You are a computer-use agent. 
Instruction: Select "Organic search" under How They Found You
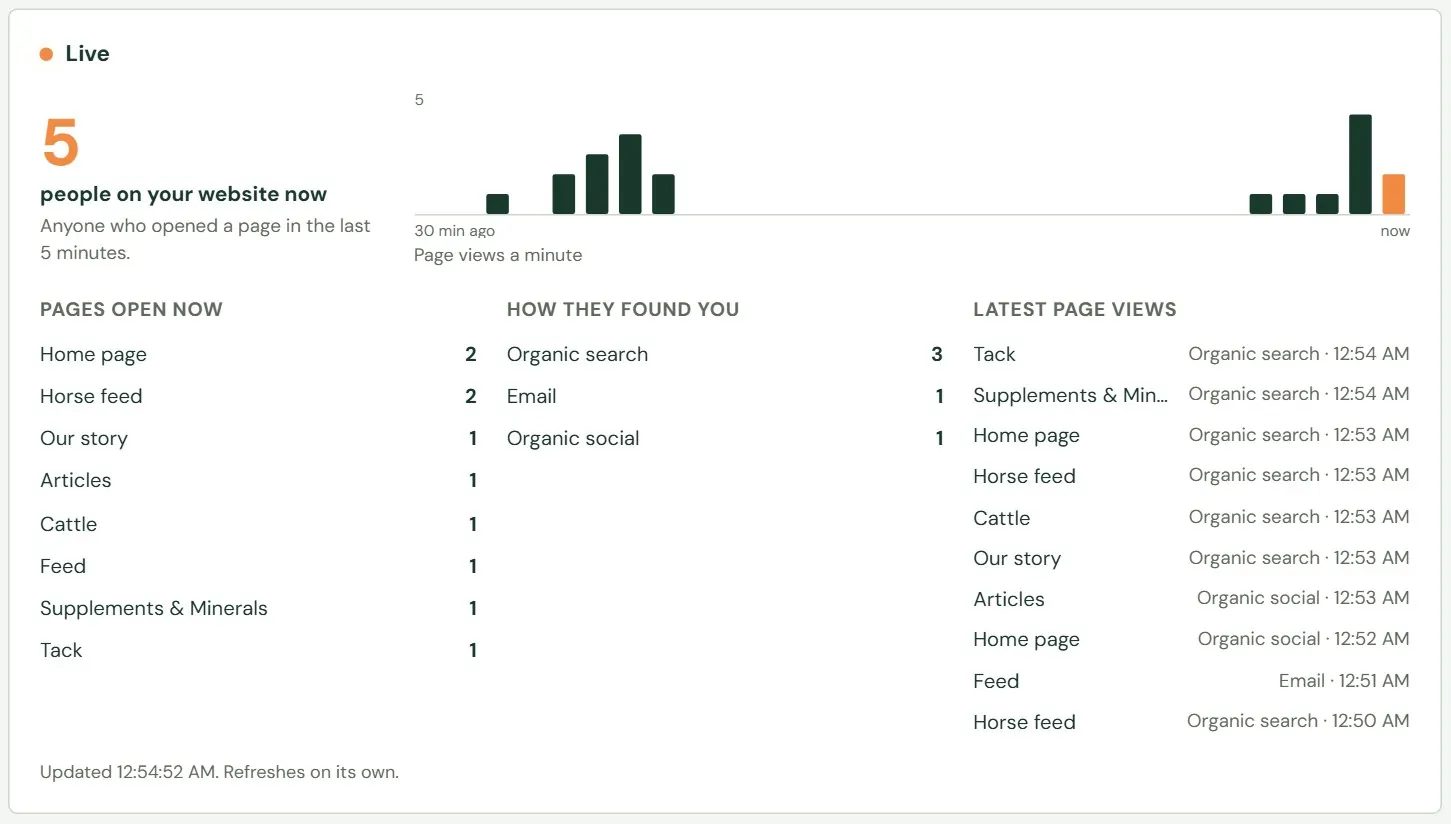(x=577, y=355)
